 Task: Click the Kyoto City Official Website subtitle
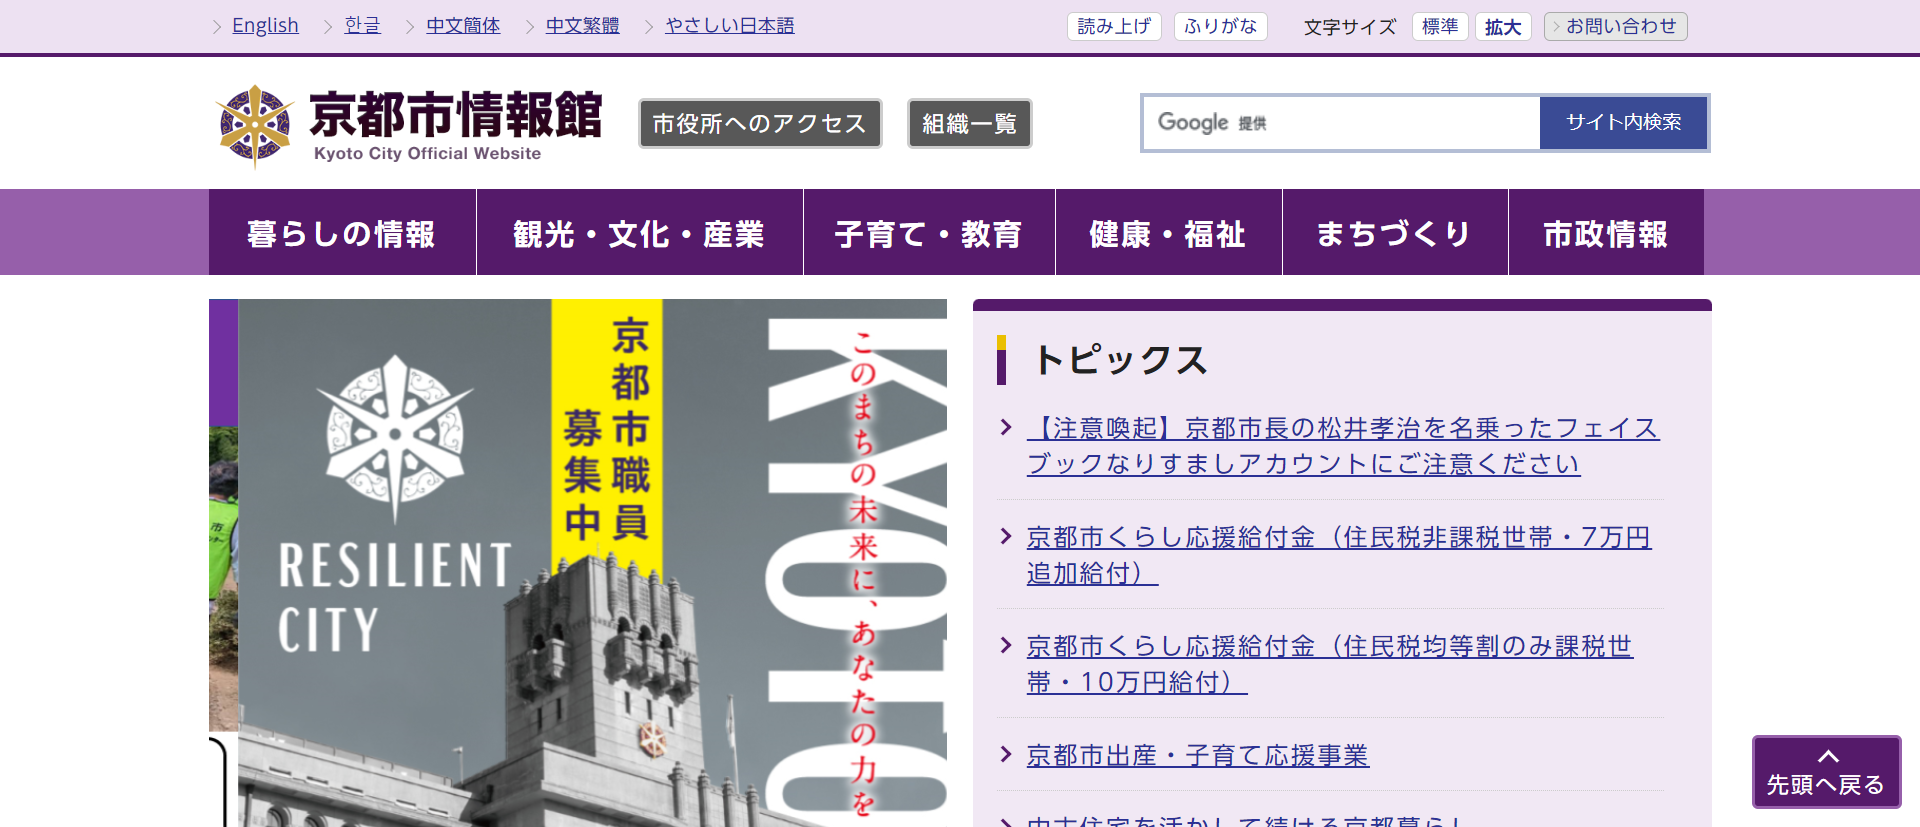[427, 154]
